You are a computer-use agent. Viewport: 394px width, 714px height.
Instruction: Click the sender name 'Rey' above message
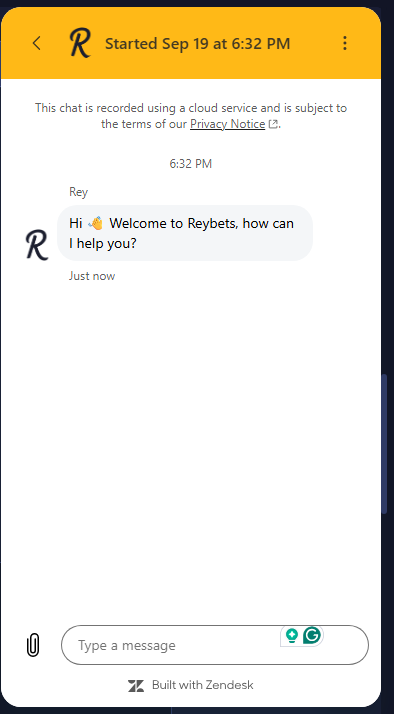click(x=78, y=192)
